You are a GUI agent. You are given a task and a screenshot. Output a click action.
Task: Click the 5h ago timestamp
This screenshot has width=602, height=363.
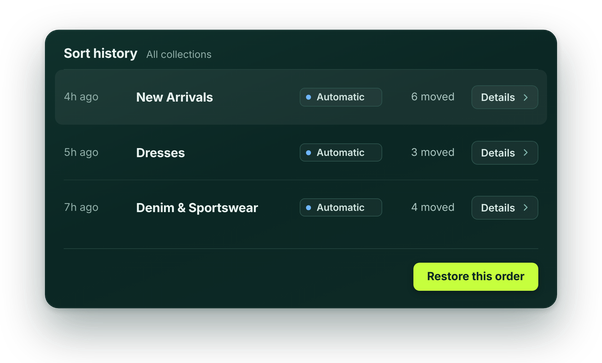81,152
